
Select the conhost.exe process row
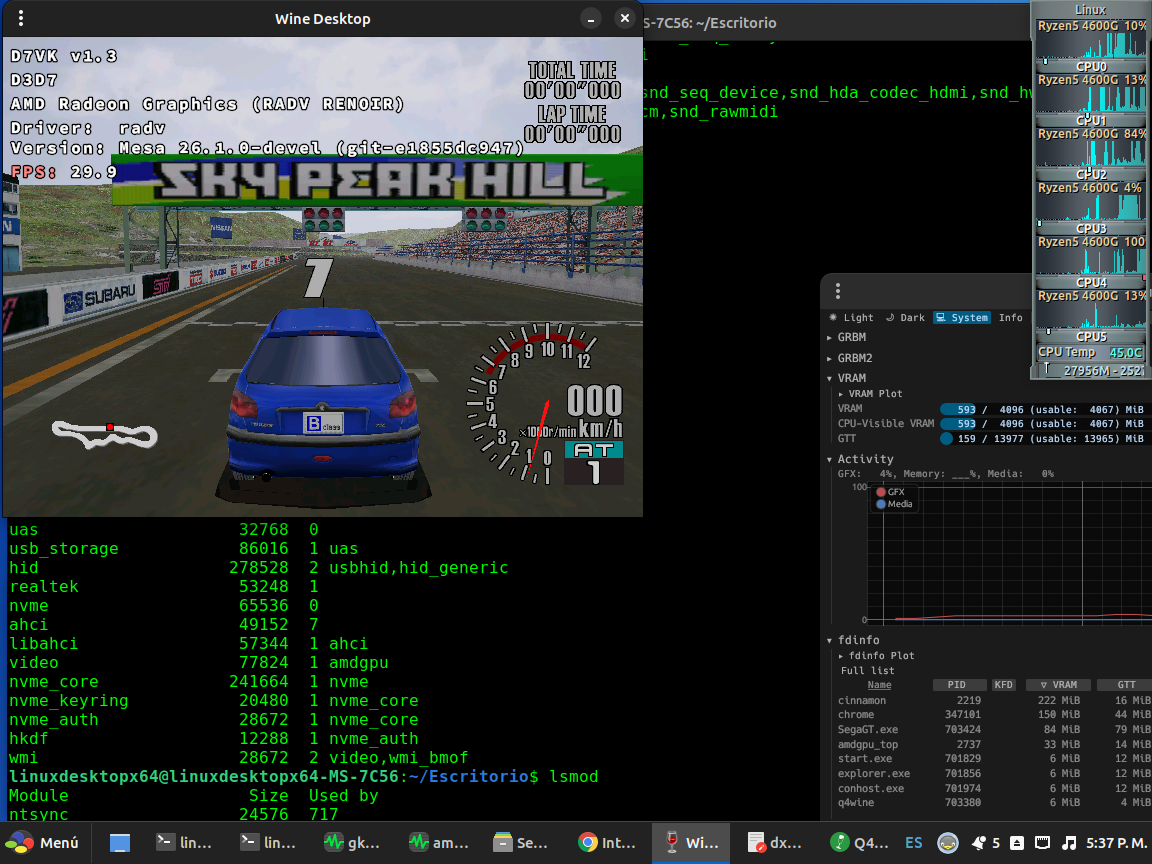coord(994,788)
